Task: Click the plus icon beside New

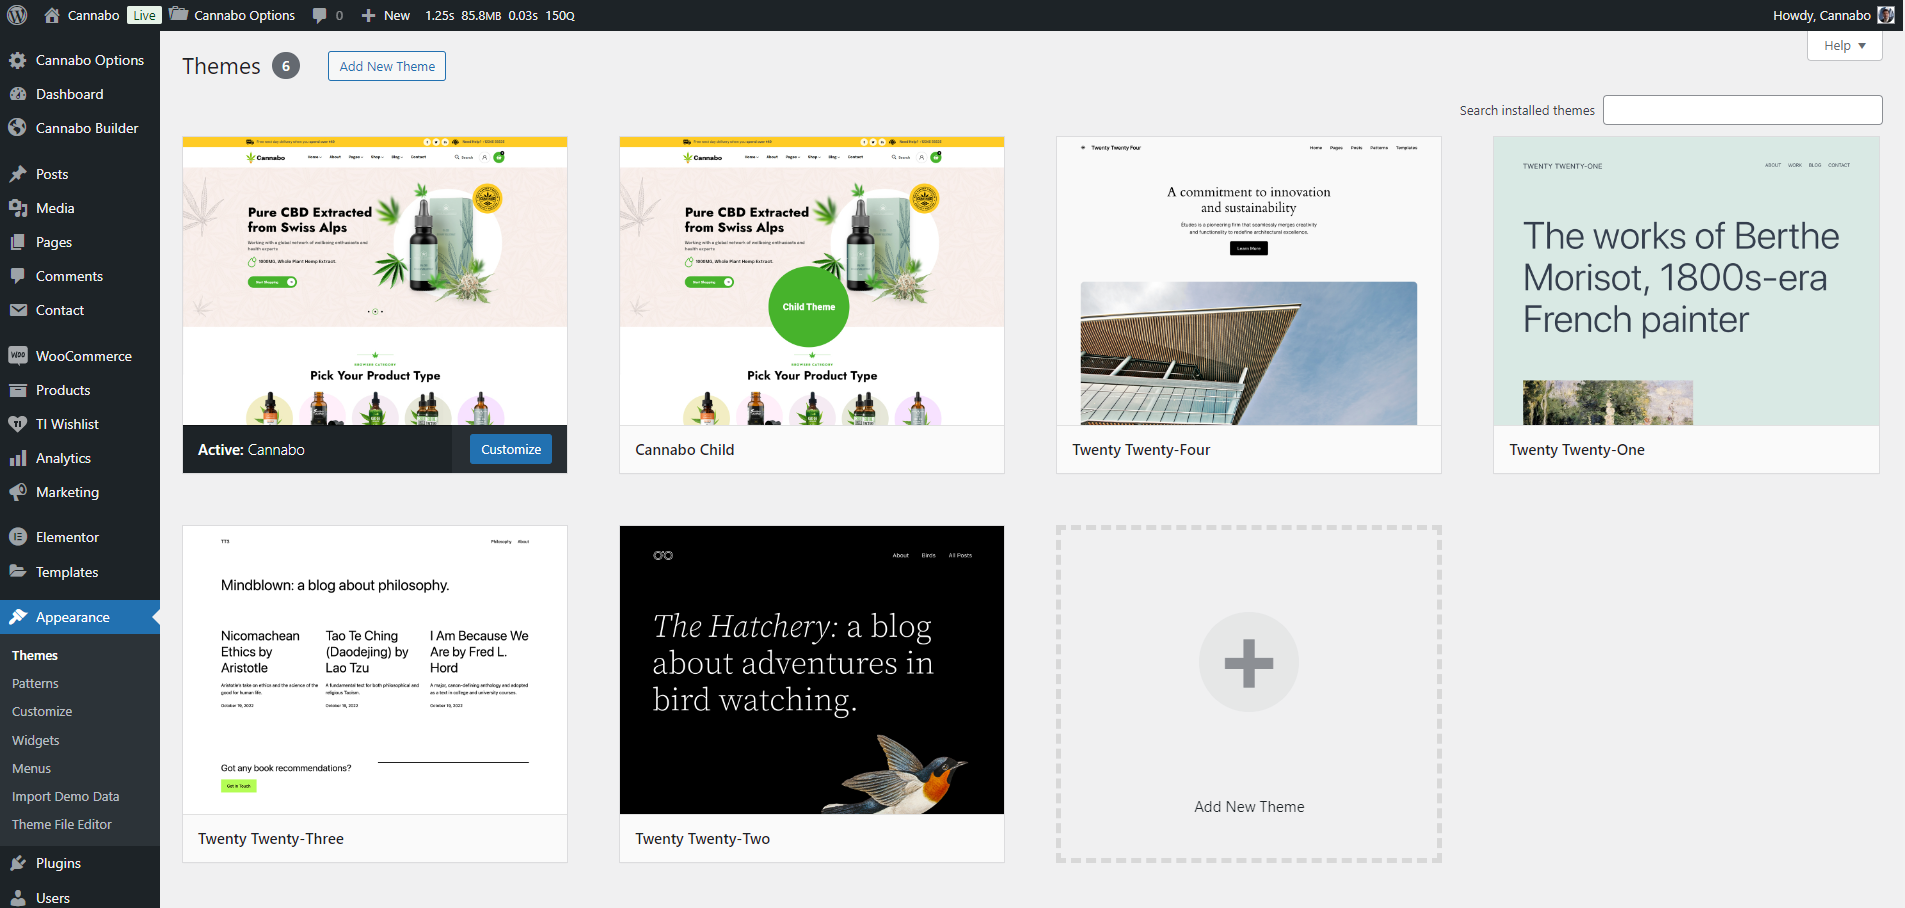Action: (x=368, y=15)
